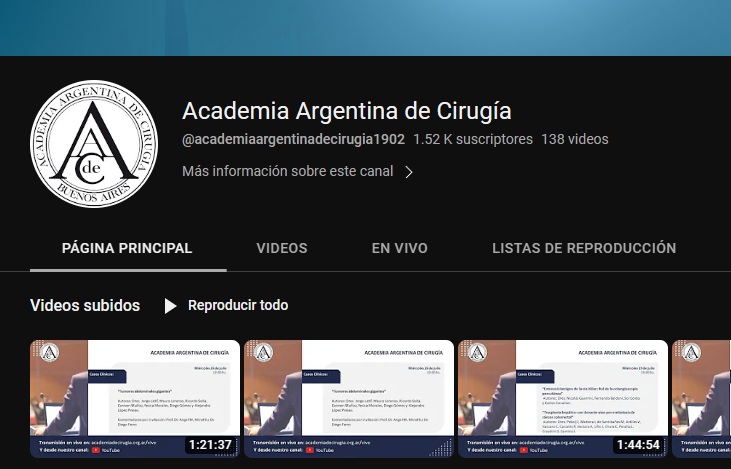The width and height of the screenshot is (731, 469).
Task: Open the second video thumbnail about Tumores abdominales
Action: (349, 399)
